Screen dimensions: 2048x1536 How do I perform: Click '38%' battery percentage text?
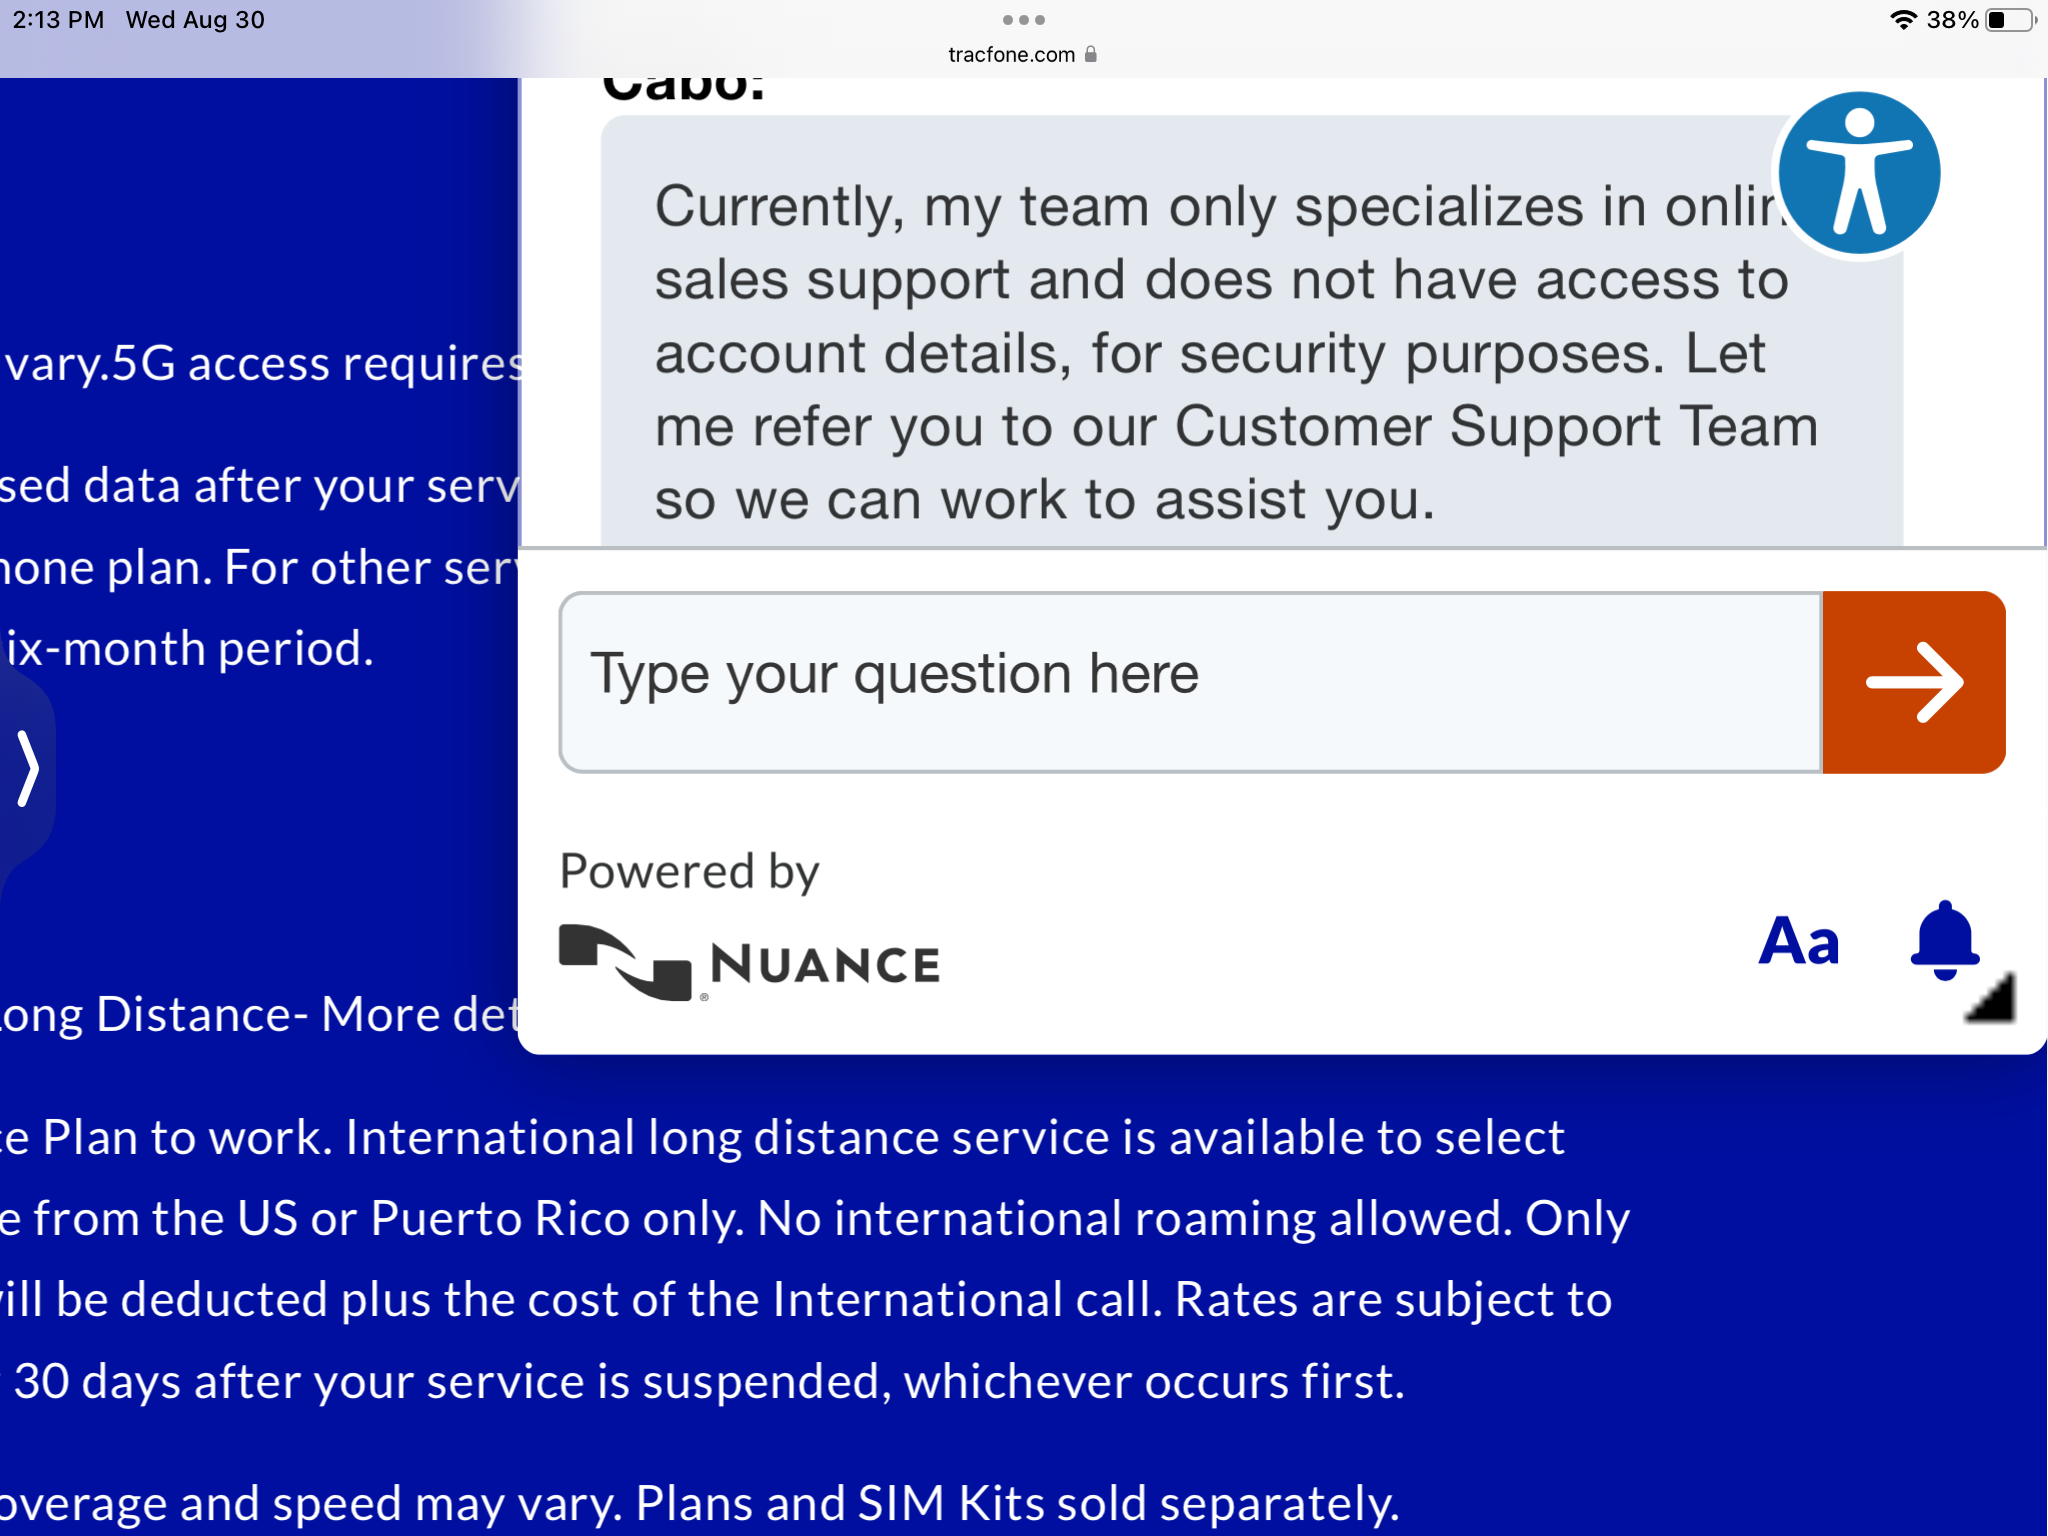pyautogui.click(x=1952, y=20)
